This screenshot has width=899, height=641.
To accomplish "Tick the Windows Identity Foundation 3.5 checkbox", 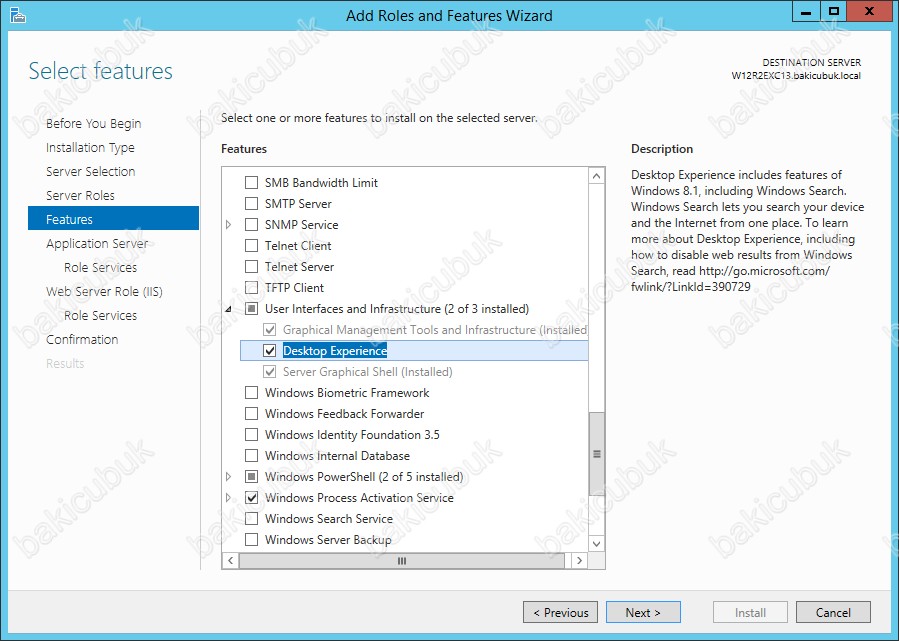I will coord(251,435).
